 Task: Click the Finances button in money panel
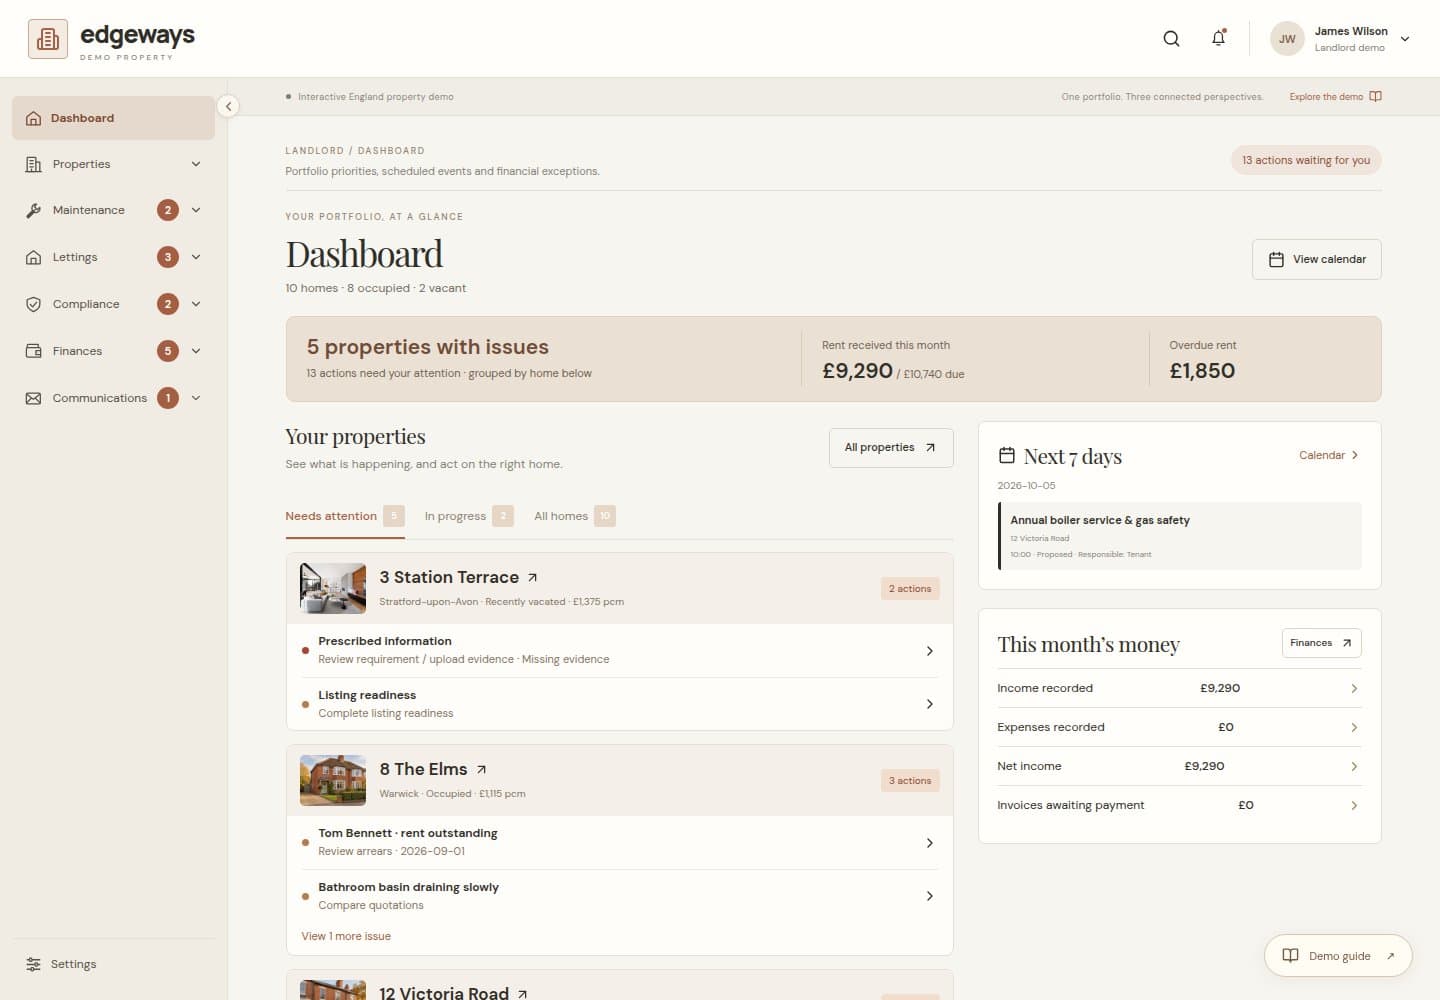pyautogui.click(x=1321, y=643)
